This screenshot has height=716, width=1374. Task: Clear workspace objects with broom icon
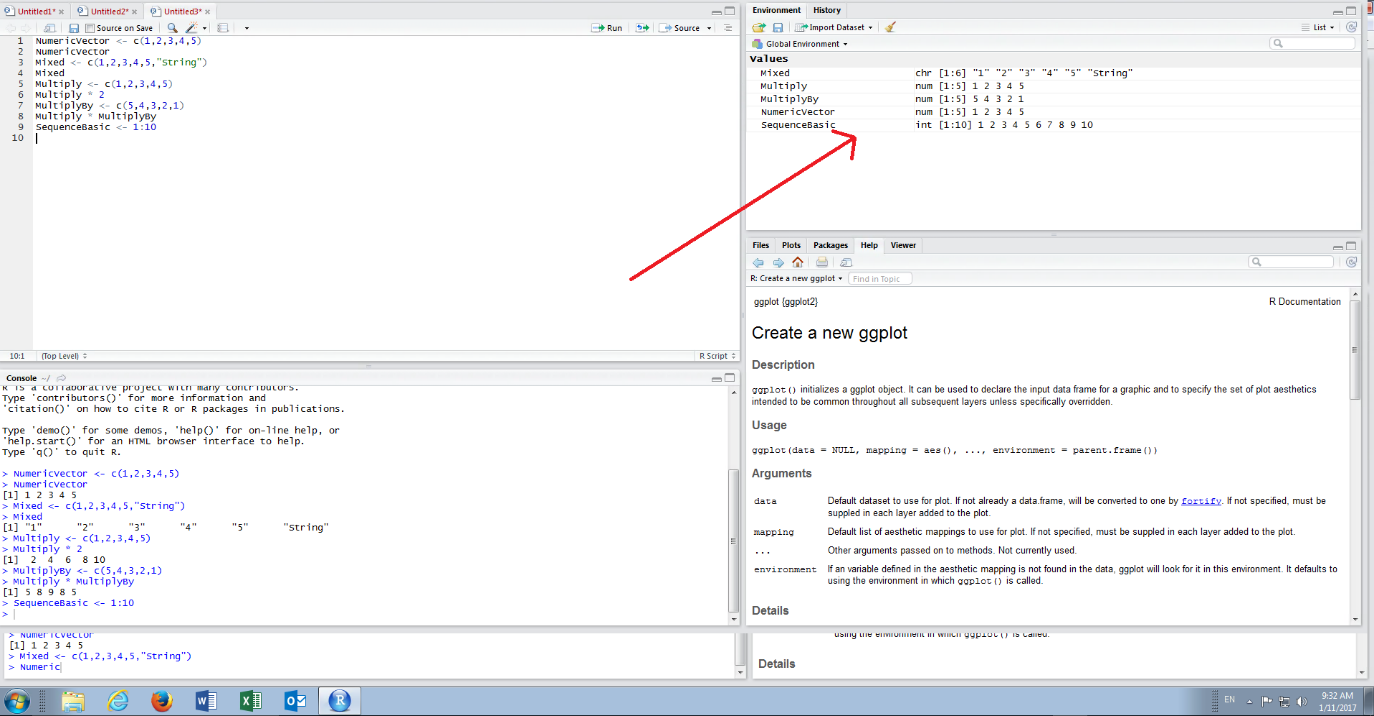pos(890,28)
